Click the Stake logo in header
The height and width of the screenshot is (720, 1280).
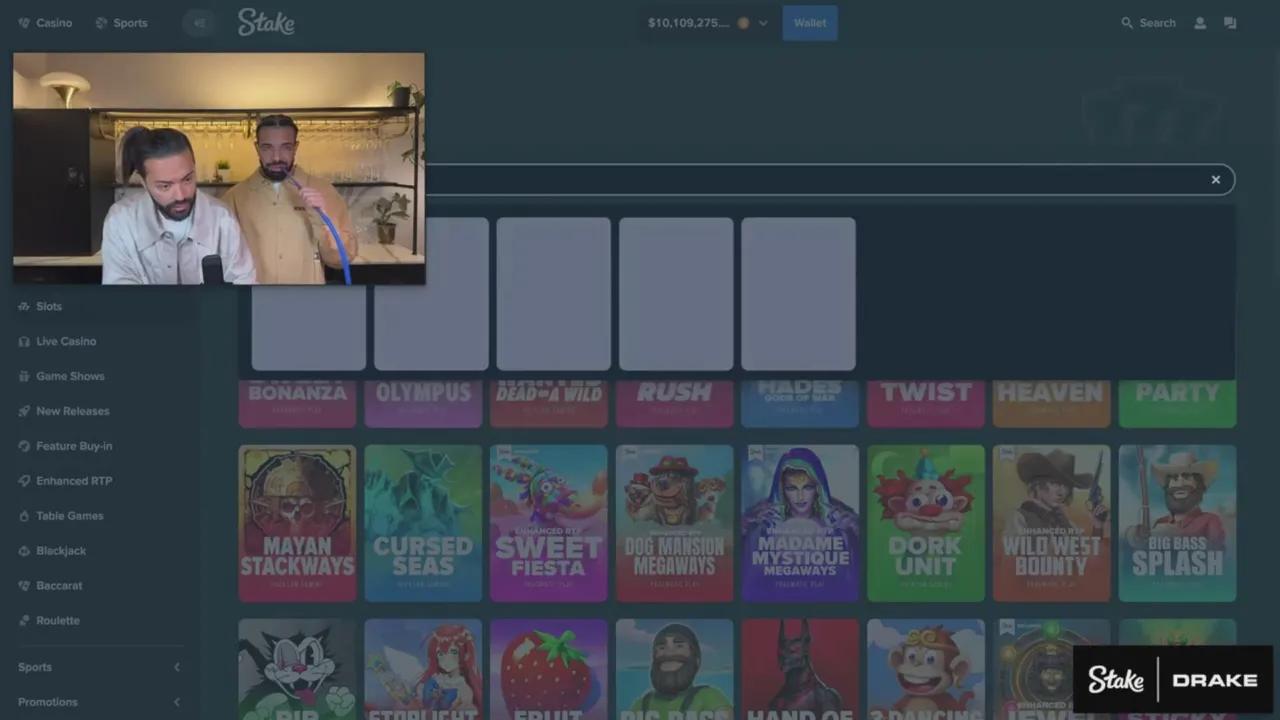(266, 22)
